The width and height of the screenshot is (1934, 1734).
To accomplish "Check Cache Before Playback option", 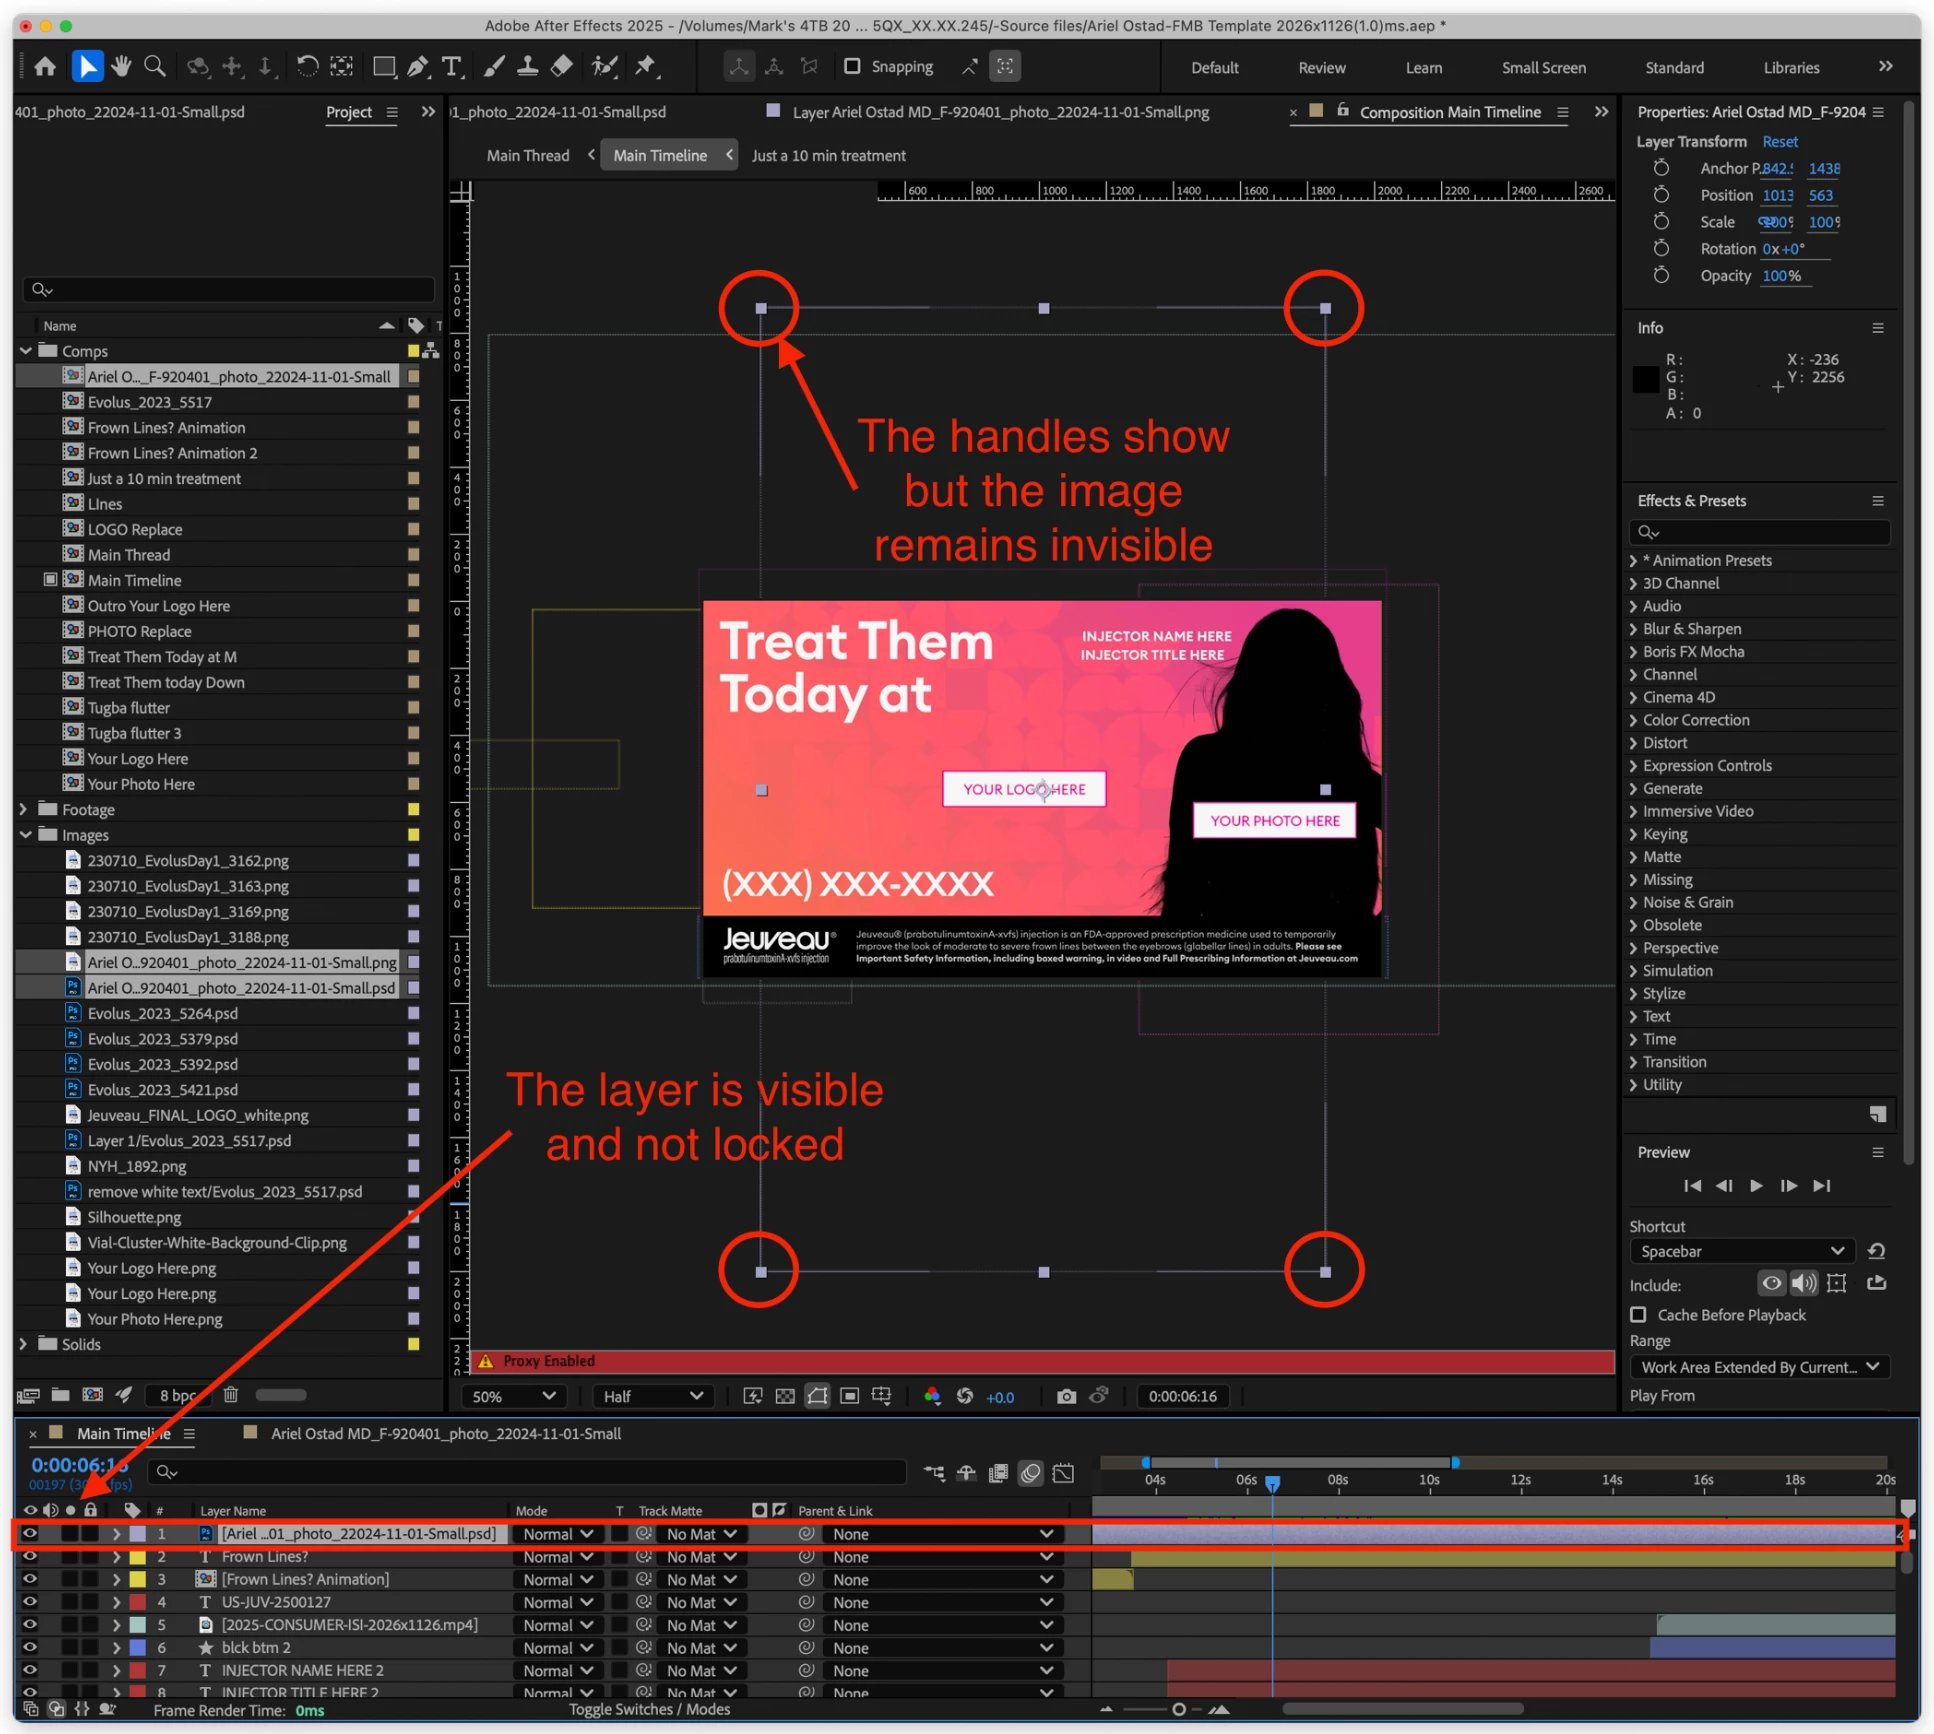I will pos(1638,1314).
